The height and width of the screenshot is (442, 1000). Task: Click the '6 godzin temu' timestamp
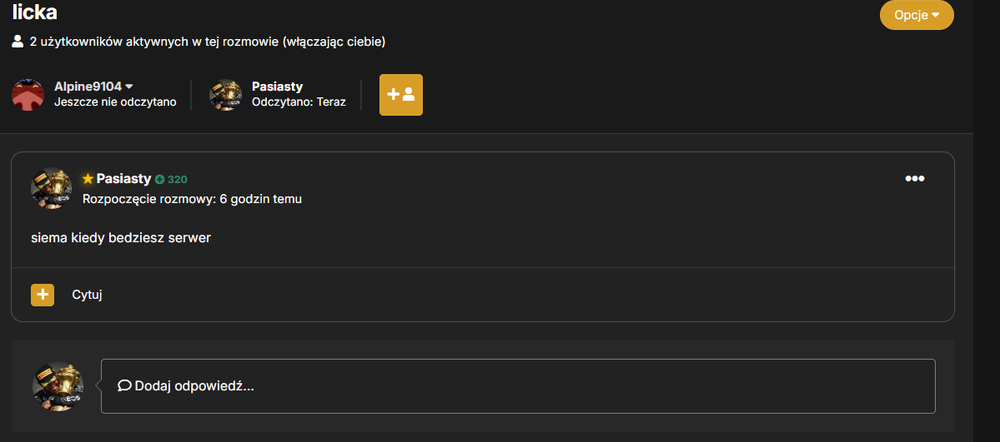(x=261, y=199)
